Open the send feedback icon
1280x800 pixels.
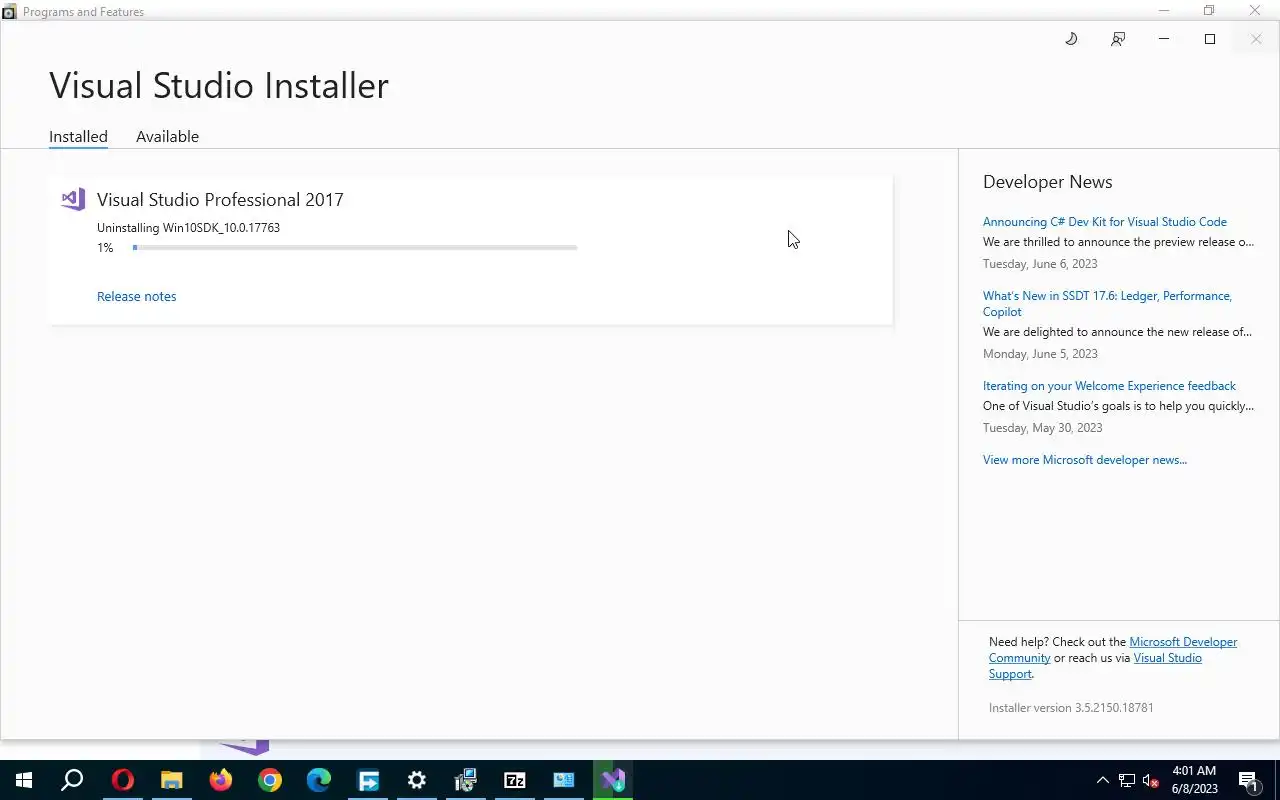1118,39
